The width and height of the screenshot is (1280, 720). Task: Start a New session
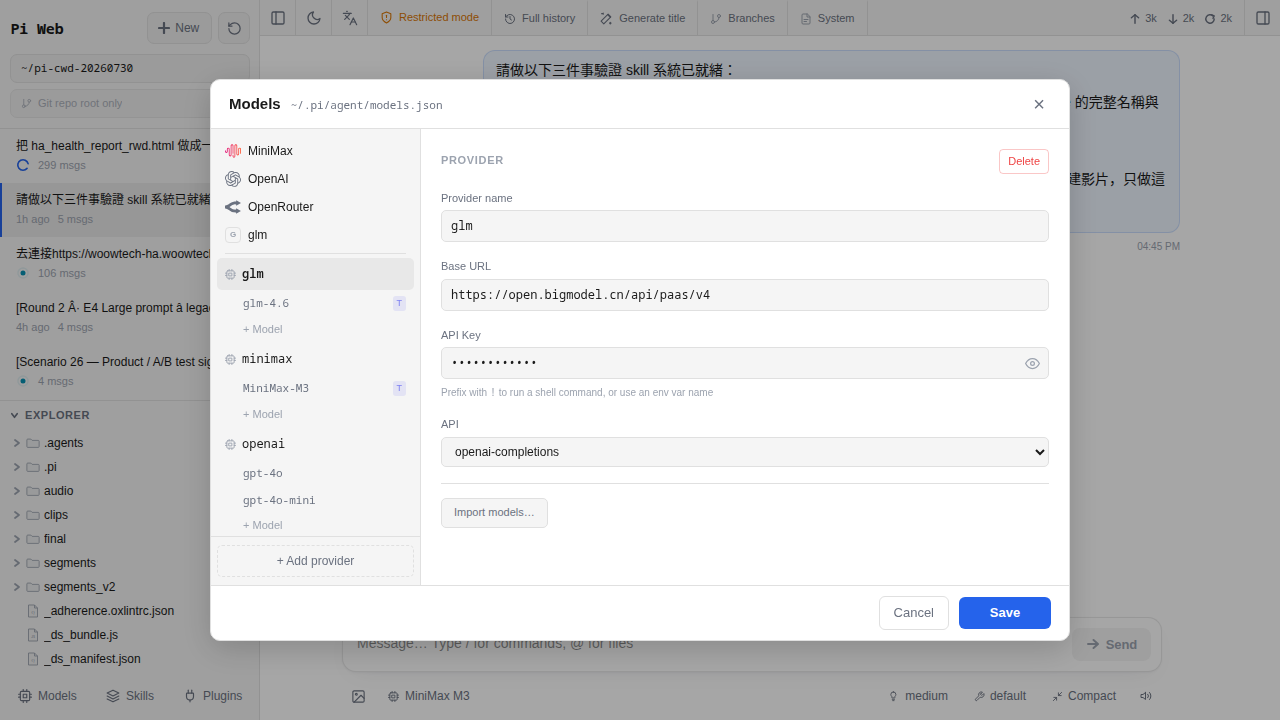(179, 28)
